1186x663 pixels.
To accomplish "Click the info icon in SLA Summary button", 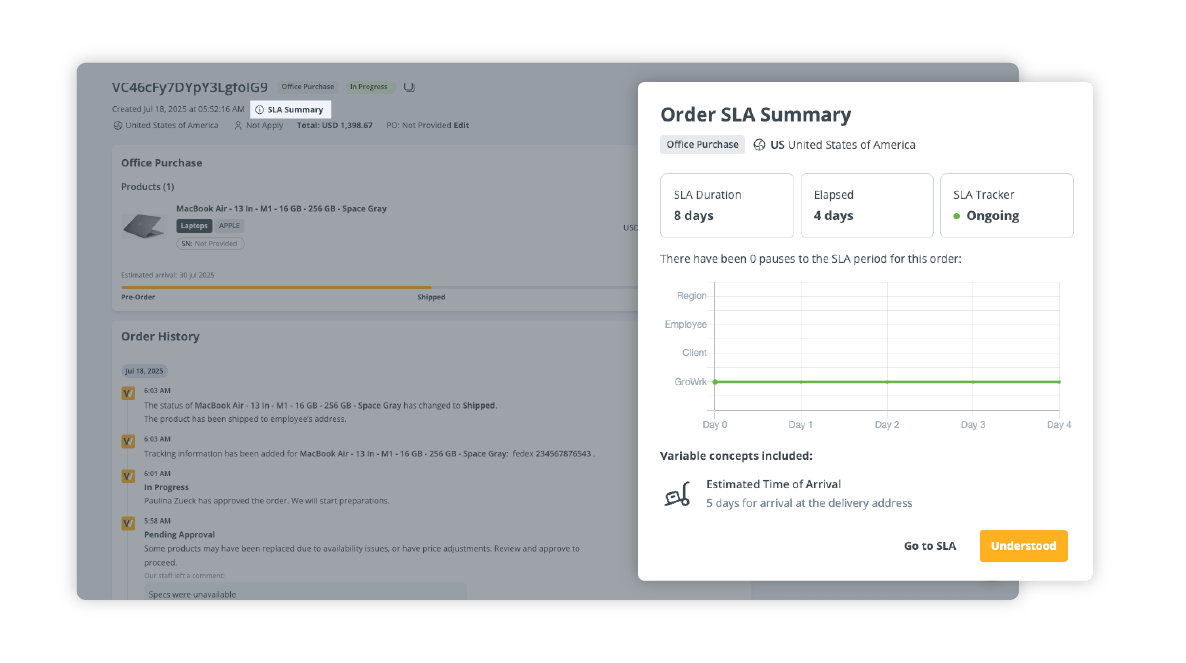I will (x=259, y=110).
